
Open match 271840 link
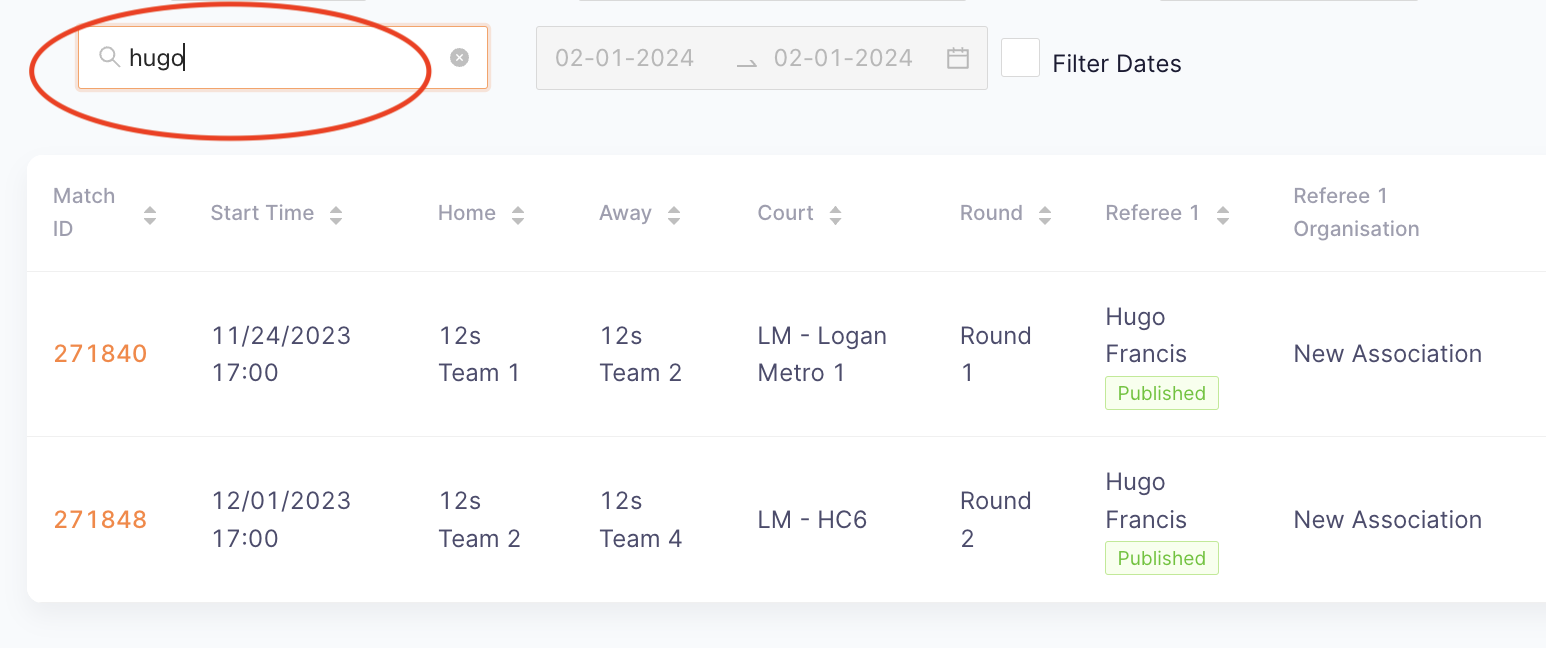click(x=100, y=354)
